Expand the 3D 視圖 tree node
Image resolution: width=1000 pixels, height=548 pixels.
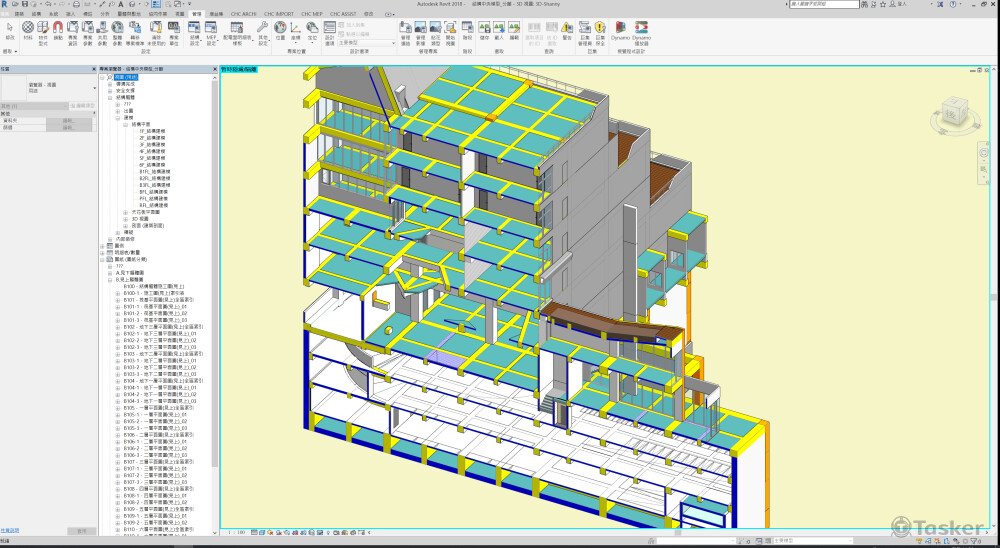[126, 218]
